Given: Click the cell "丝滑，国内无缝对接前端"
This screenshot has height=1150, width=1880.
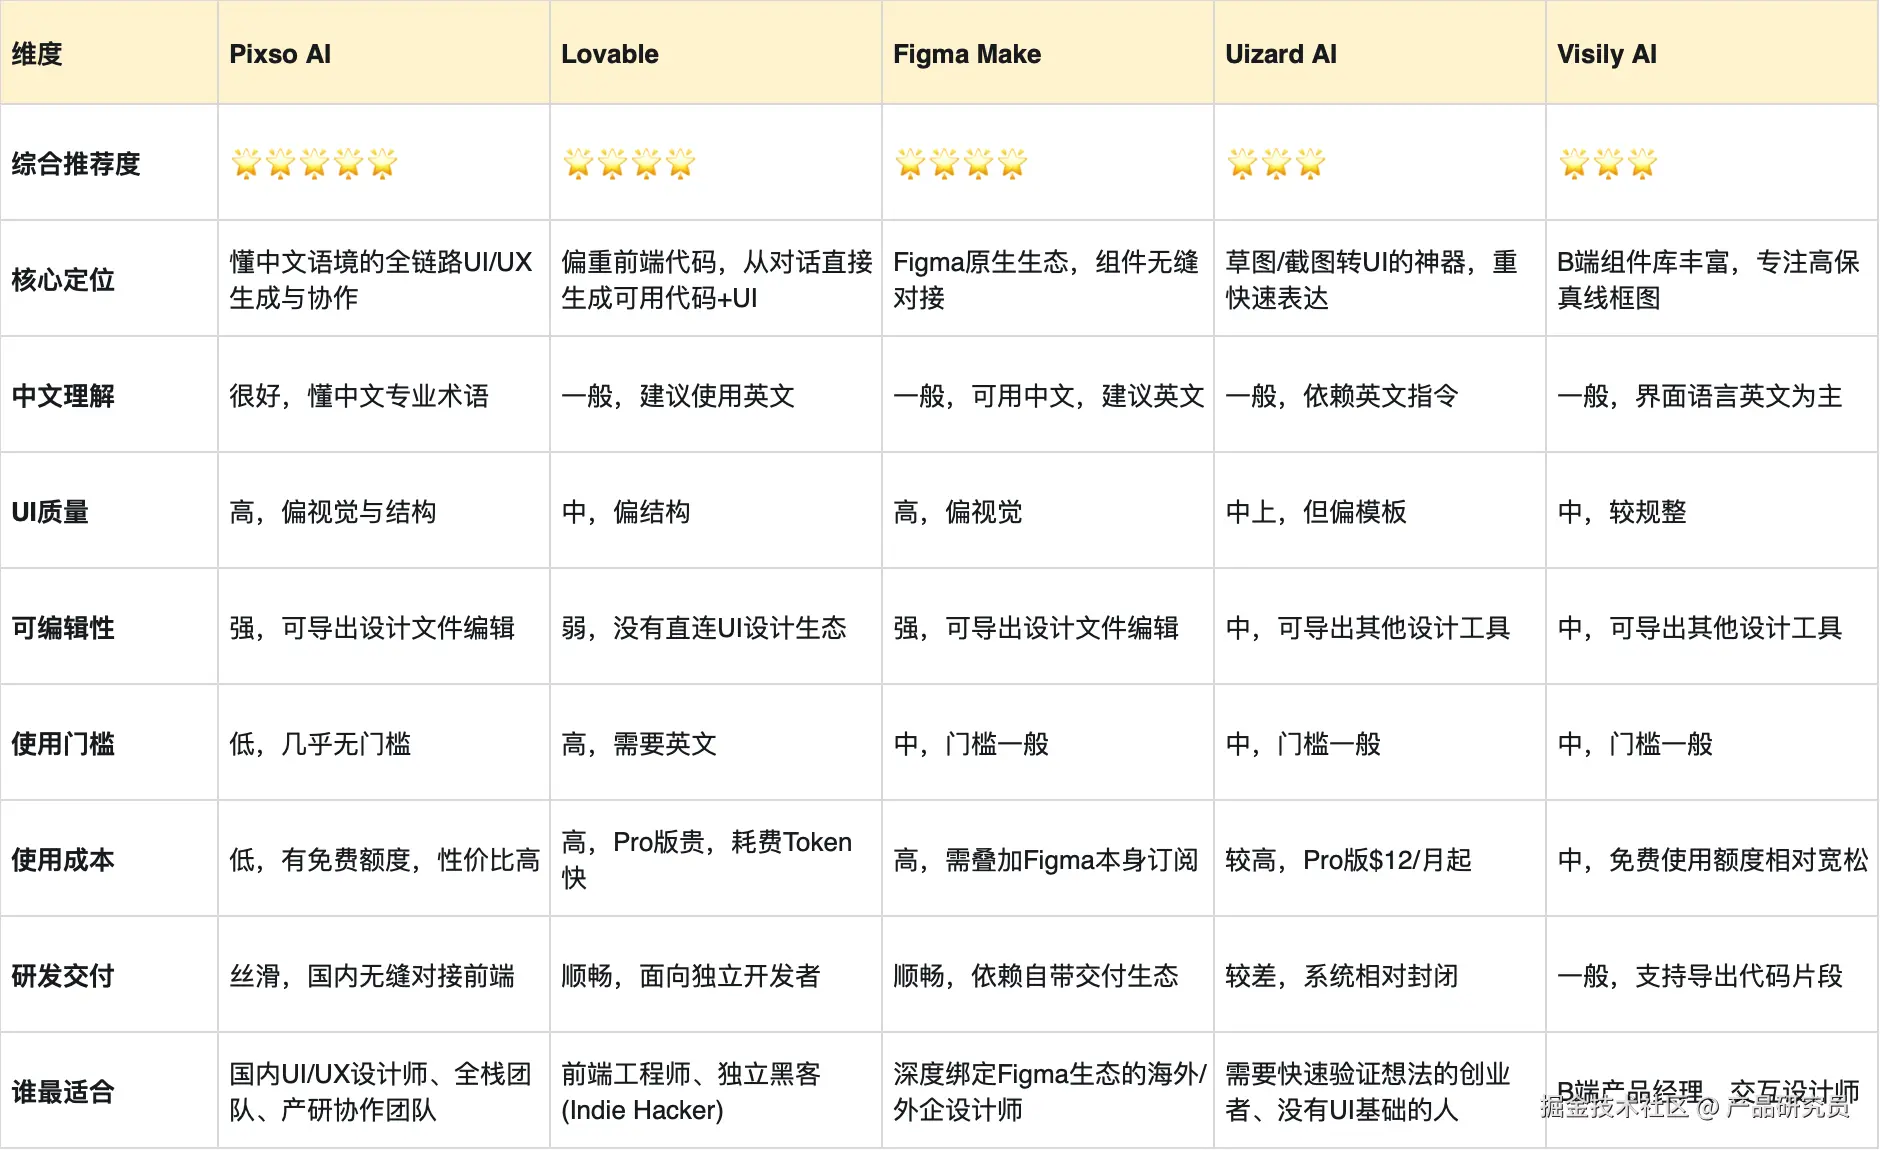Looking at the screenshot, I should pyautogui.click(x=384, y=975).
